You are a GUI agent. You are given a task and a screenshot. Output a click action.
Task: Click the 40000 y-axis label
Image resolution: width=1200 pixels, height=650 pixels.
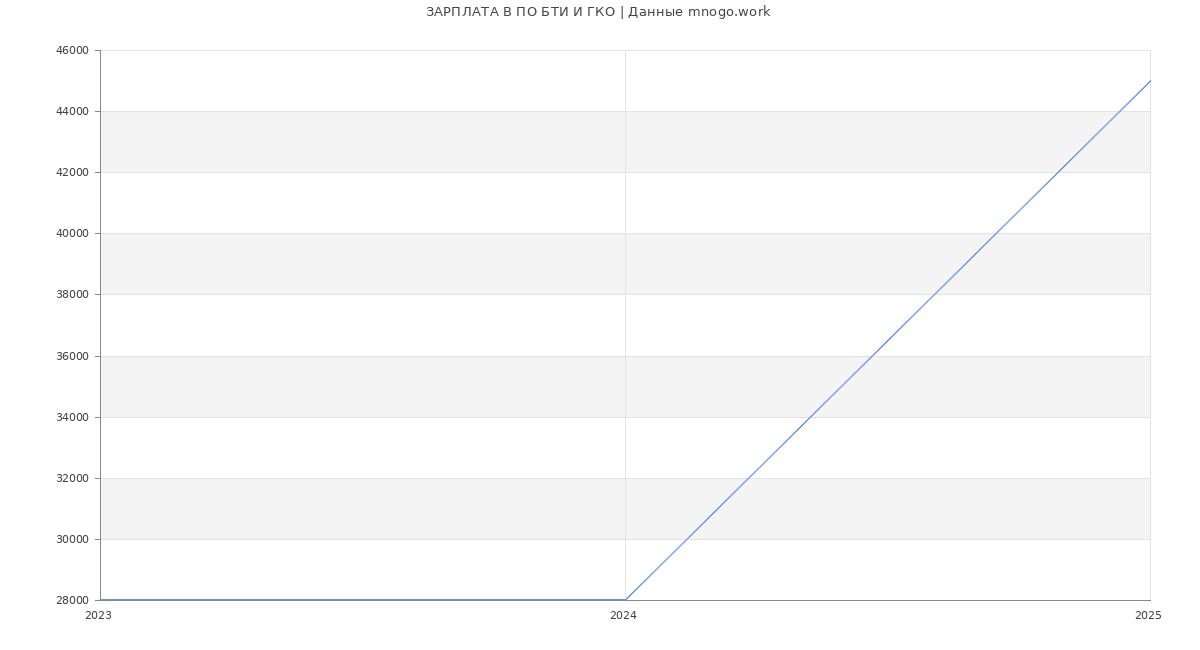pos(74,233)
